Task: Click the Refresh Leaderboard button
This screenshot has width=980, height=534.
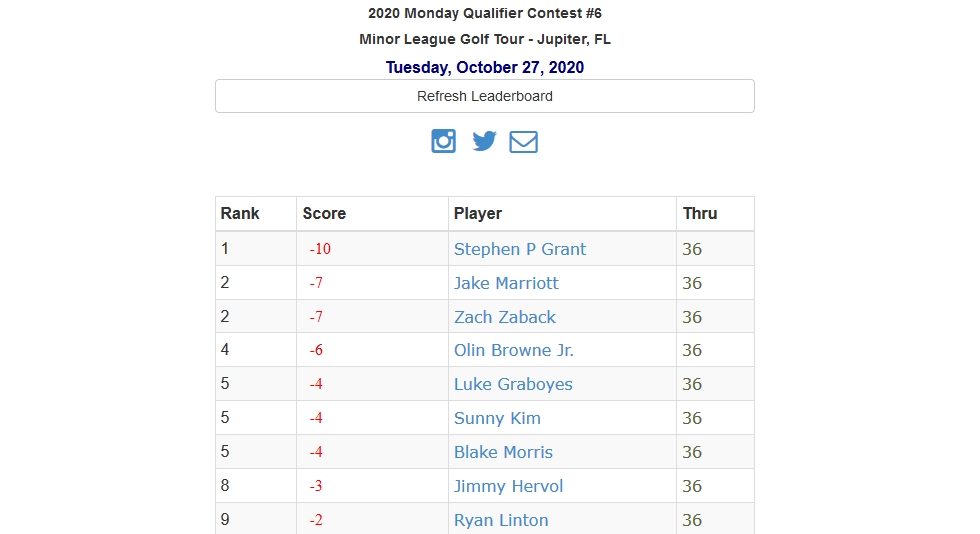Action: (x=484, y=96)
